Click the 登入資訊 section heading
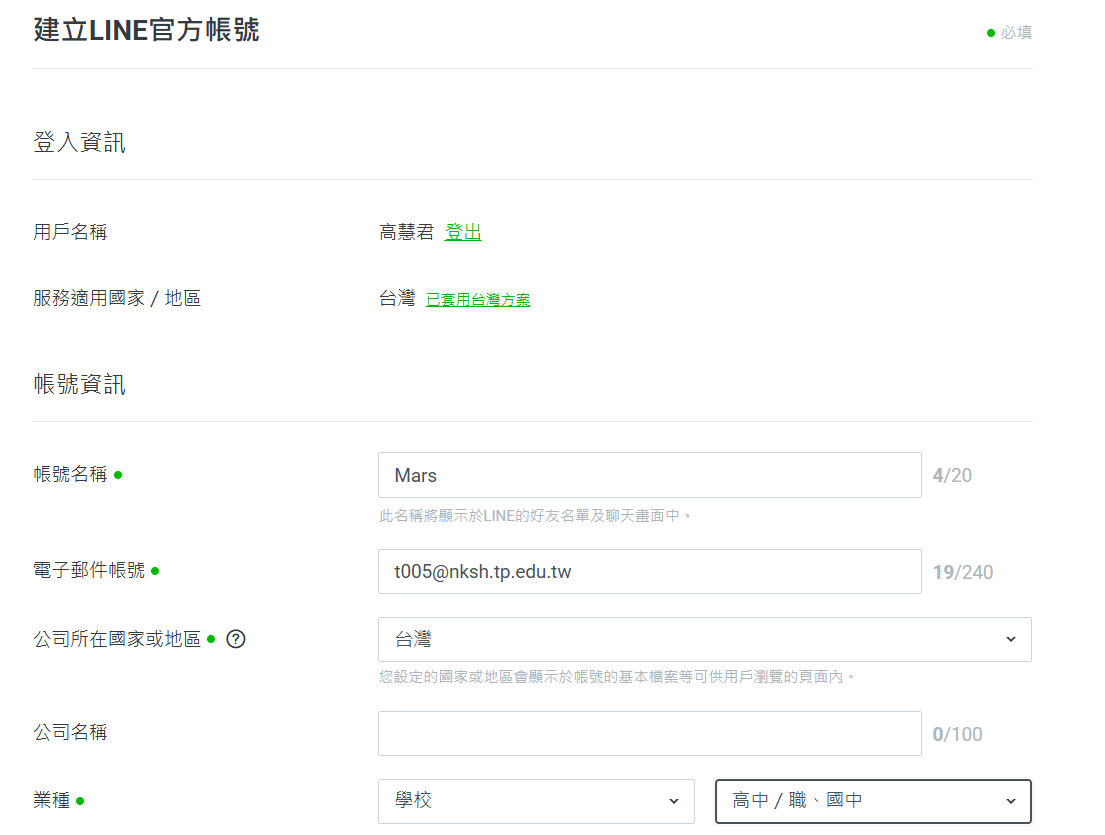Screen dimensions: 1105x835 click(x=80, y=143)
